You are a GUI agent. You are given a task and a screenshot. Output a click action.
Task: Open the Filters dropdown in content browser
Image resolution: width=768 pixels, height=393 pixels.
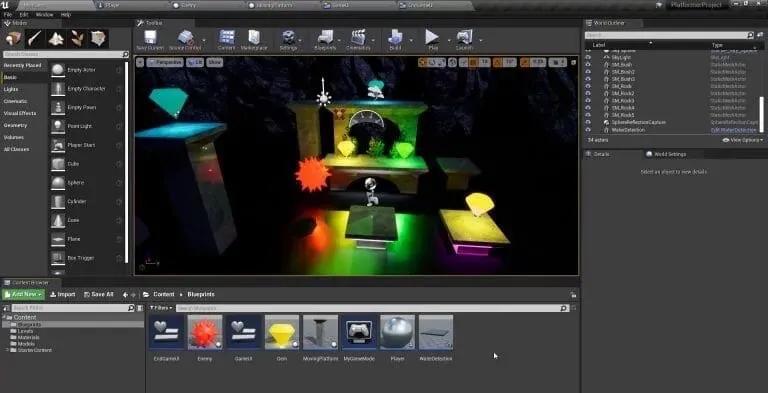pos(161,308)
